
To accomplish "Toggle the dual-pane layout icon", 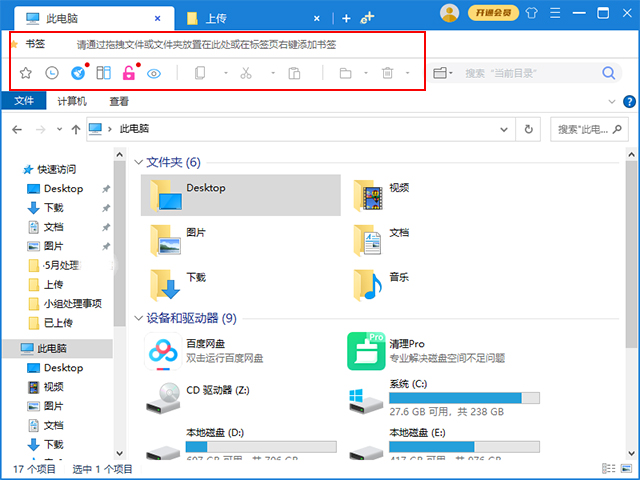I will coord(104,73).
